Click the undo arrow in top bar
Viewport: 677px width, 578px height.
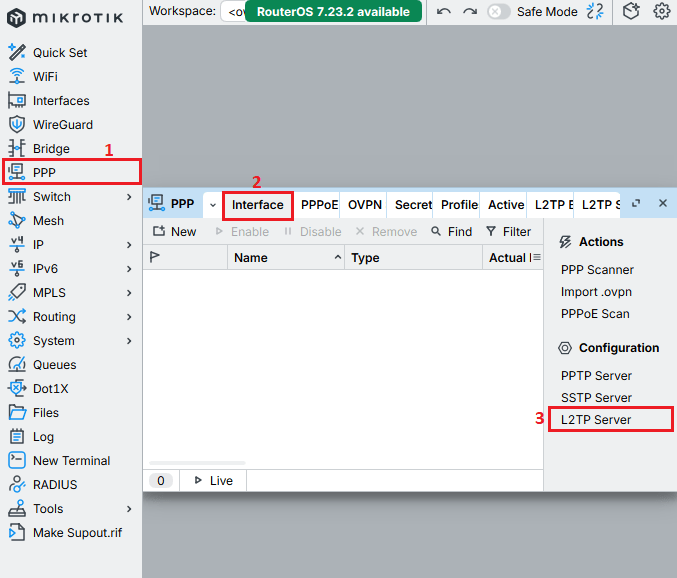(x=443, y=12)
